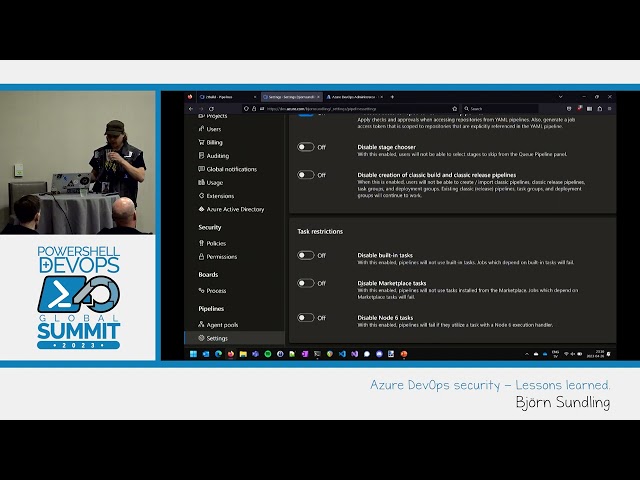Click the Task restrictions heading

click(320, 231)
